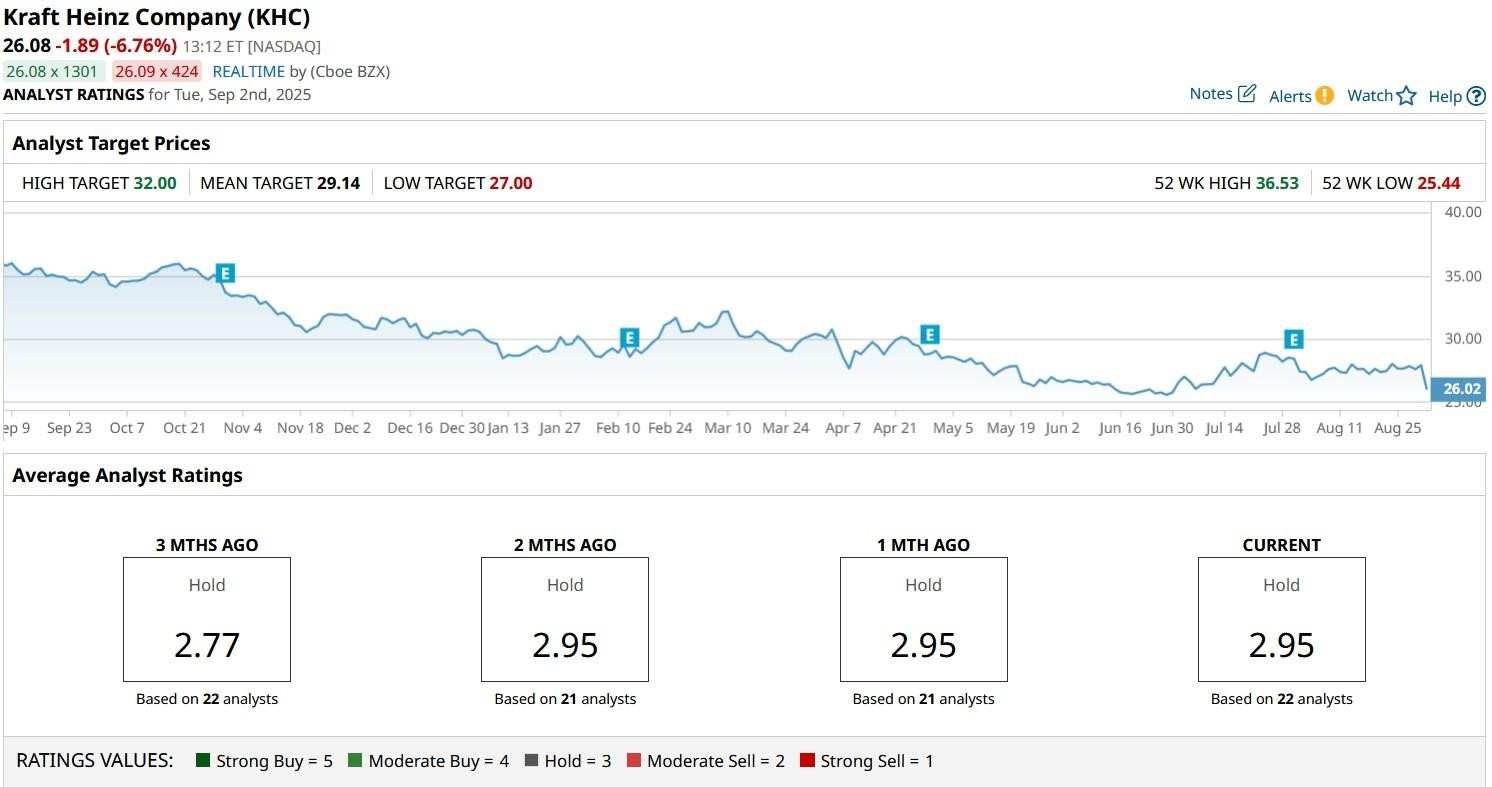Click the gray Hold legend swatch
The height and width of the screenshot is (787, 1492).
531,761
